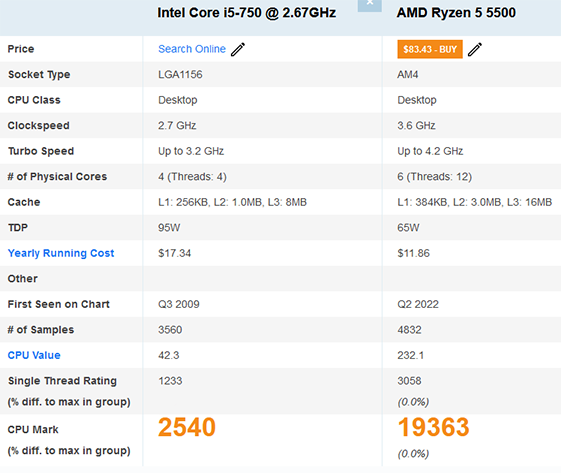The image size is (561, 473).
Task: Click the Intel TDP value 95W
Action: coord(169,228)
